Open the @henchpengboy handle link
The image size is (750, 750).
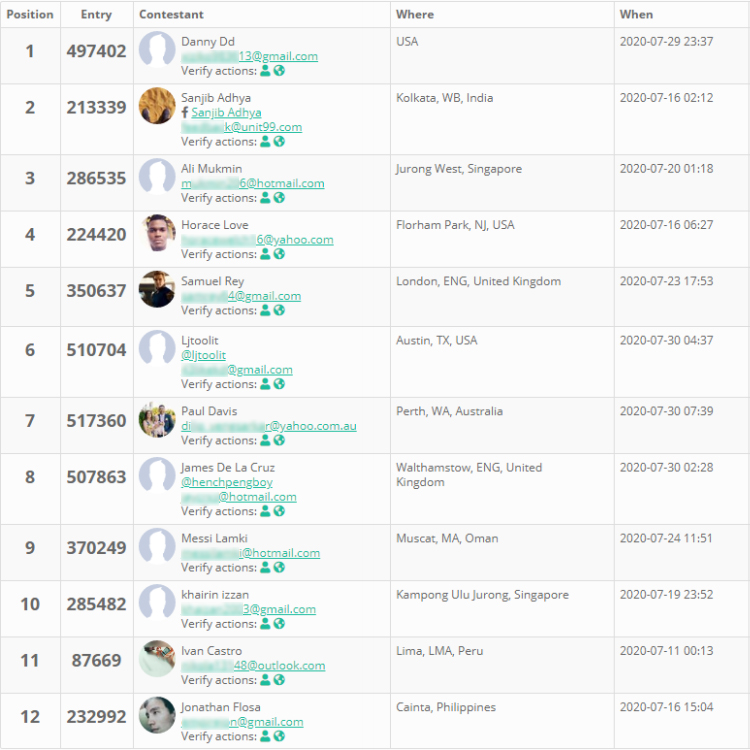click(x=227, y=482)
